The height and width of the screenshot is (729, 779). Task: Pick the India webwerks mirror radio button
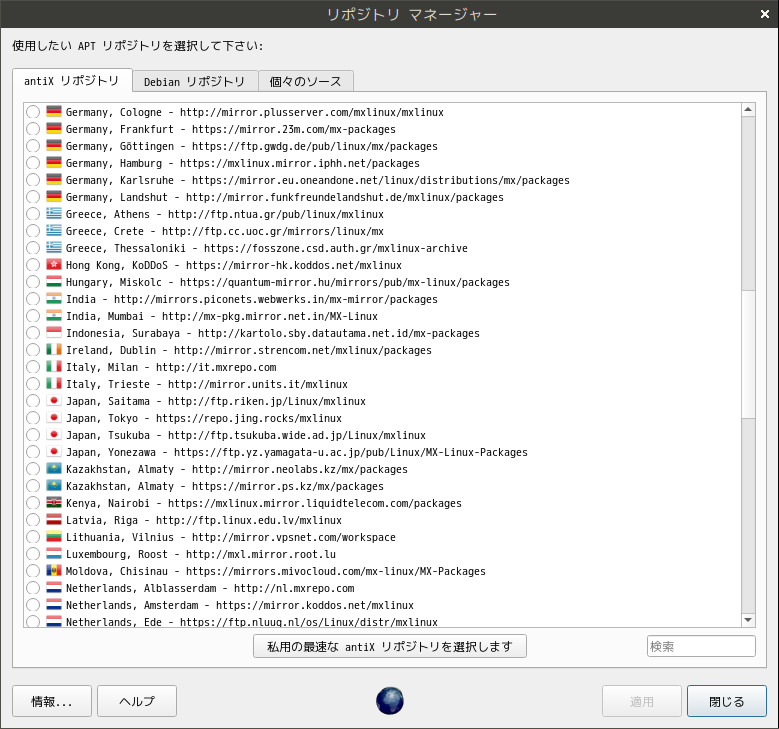[x=33, y=299]
